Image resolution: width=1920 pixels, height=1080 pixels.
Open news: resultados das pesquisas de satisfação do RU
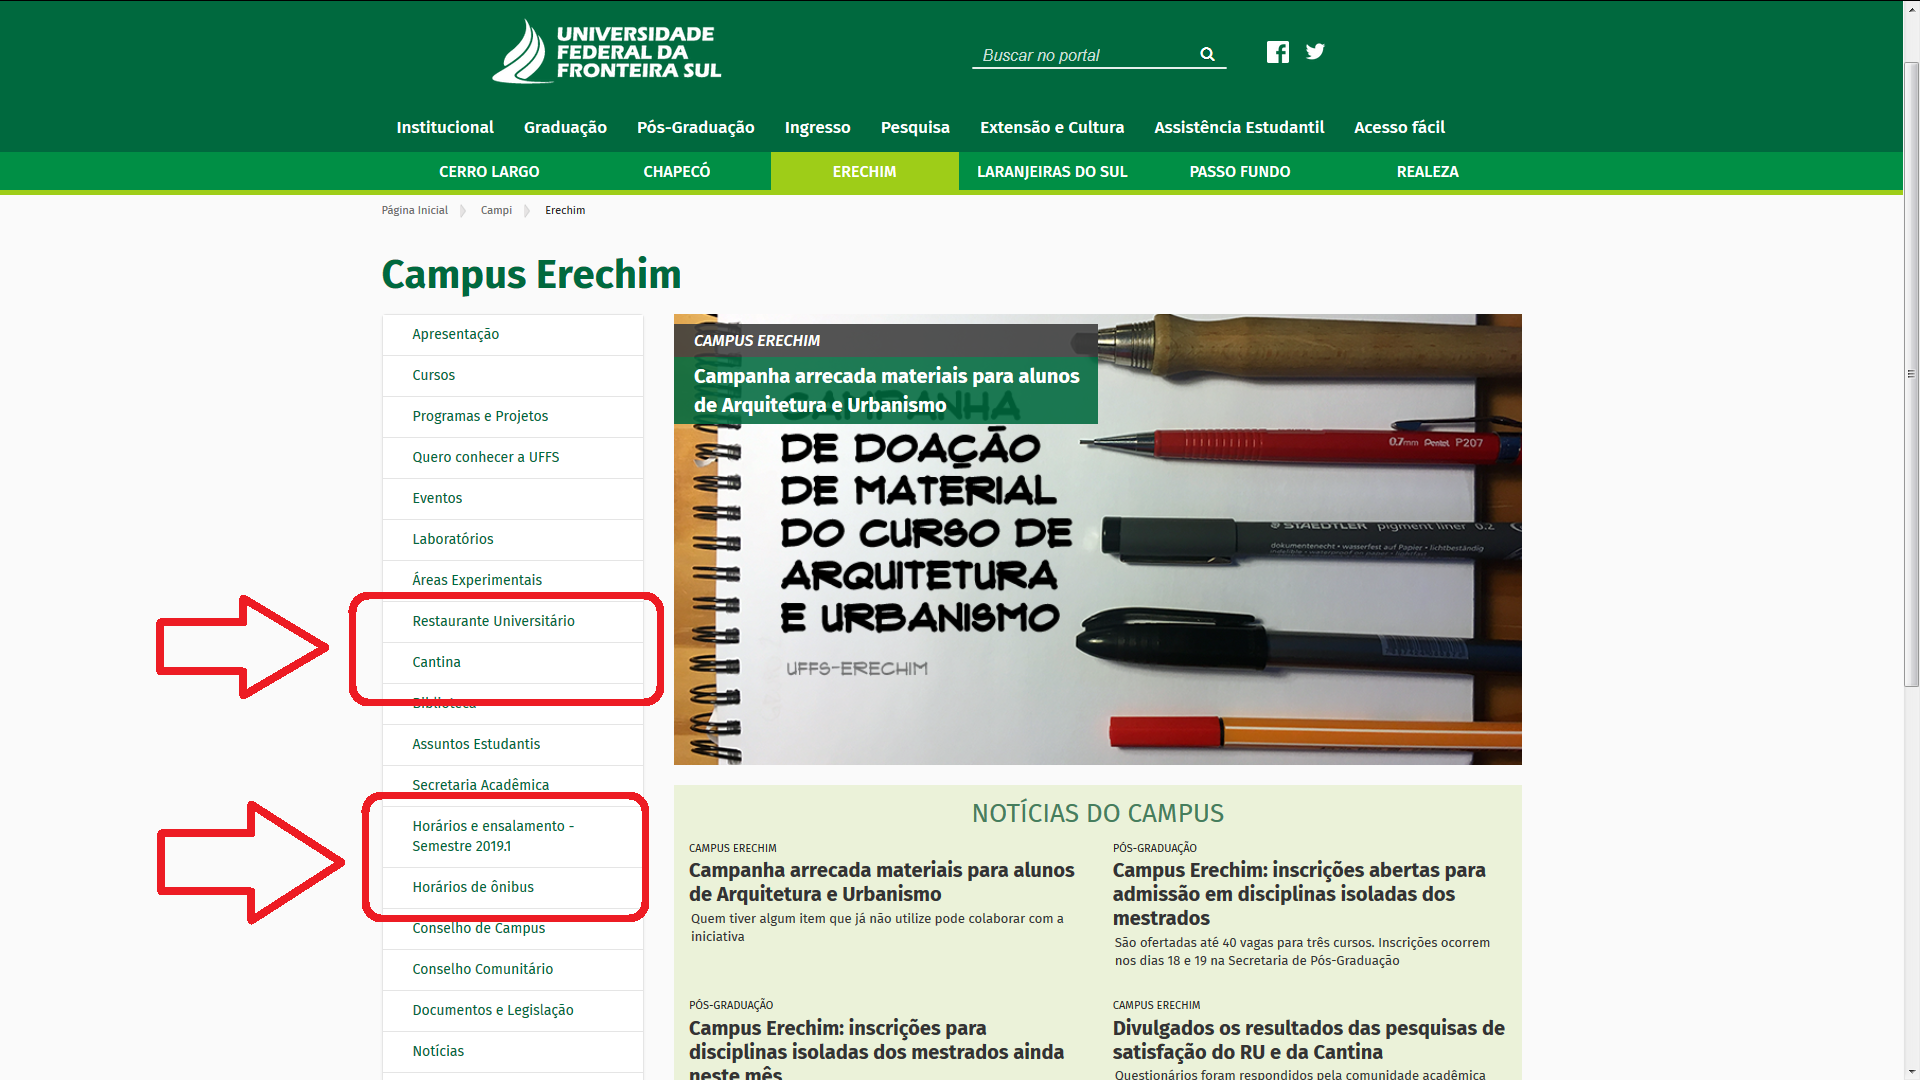click(1308, 1040)
